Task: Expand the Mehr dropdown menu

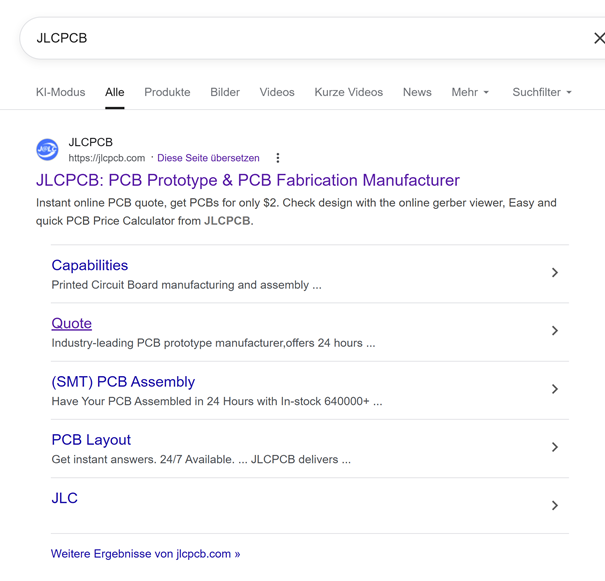Action: 470,92
